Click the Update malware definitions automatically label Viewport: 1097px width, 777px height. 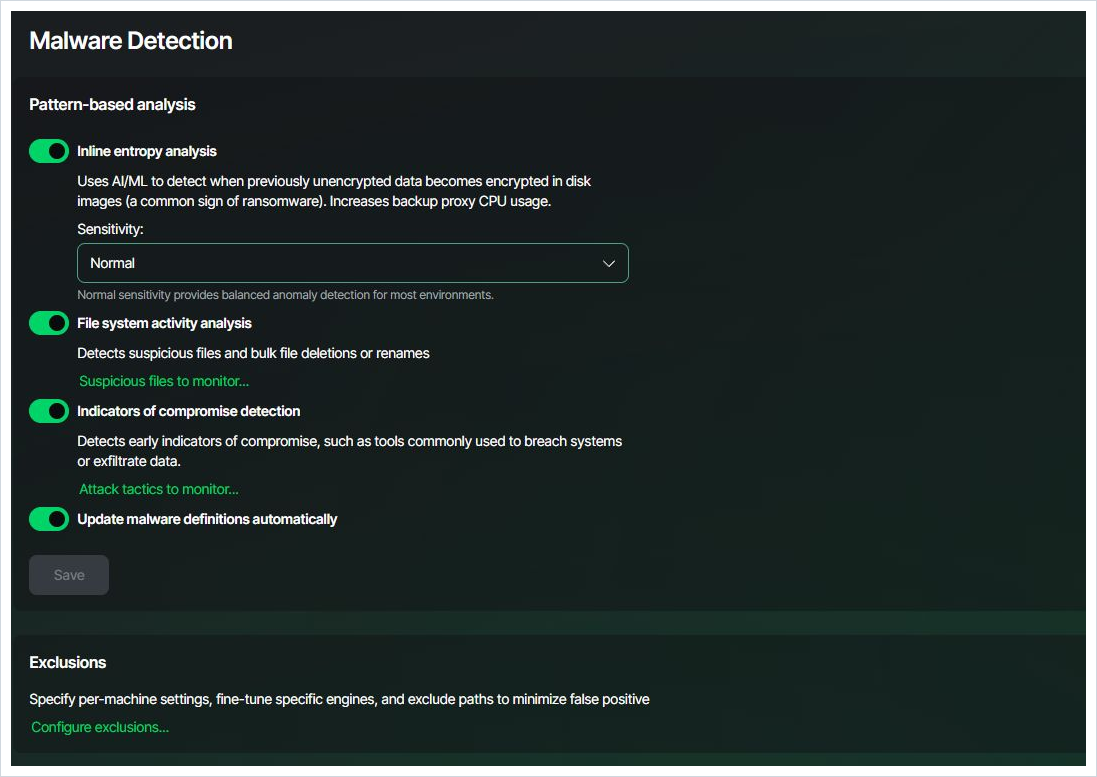pyautogui.click(x=207, y=519)
